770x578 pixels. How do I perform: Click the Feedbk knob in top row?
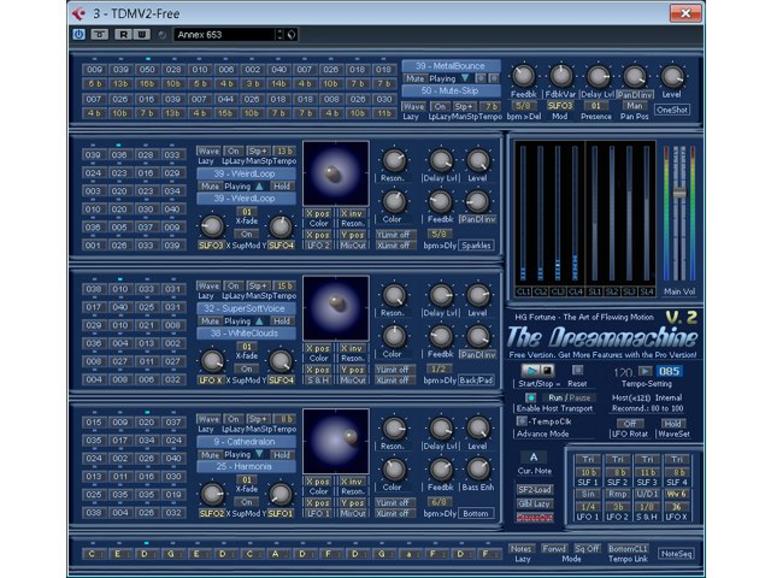(523, 76)
